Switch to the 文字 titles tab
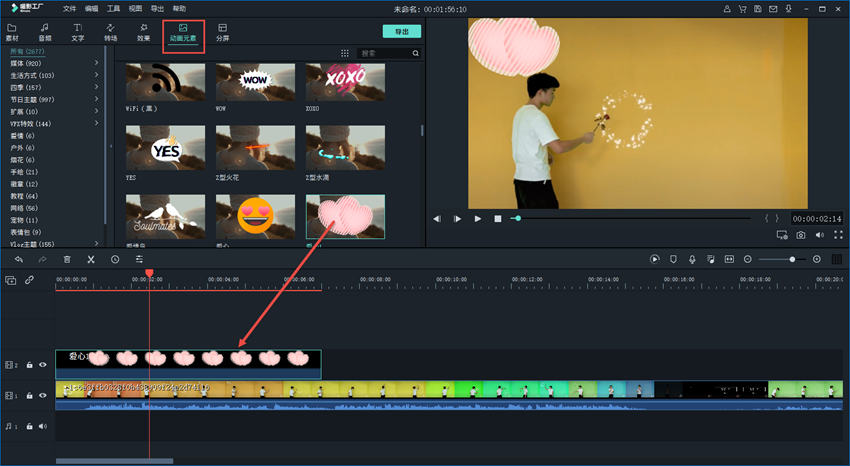 pyautogui.click(x=78, y=33)
